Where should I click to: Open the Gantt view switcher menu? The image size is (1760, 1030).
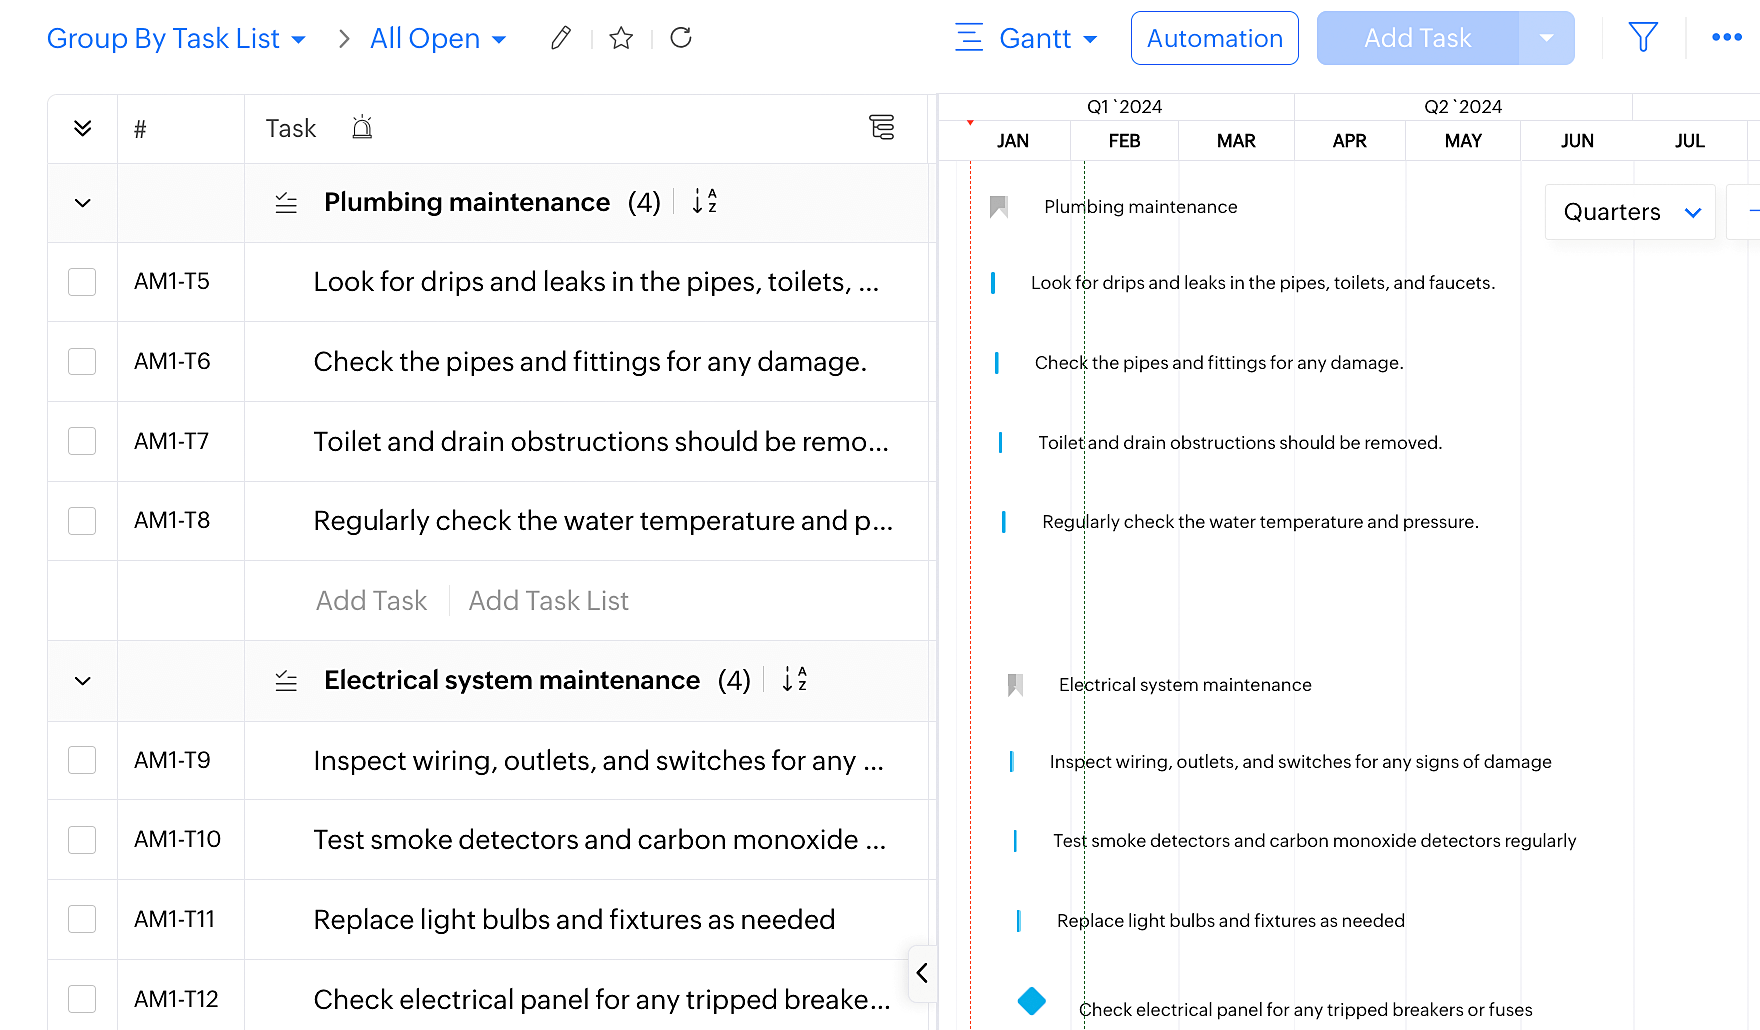tap(1027, 38)
